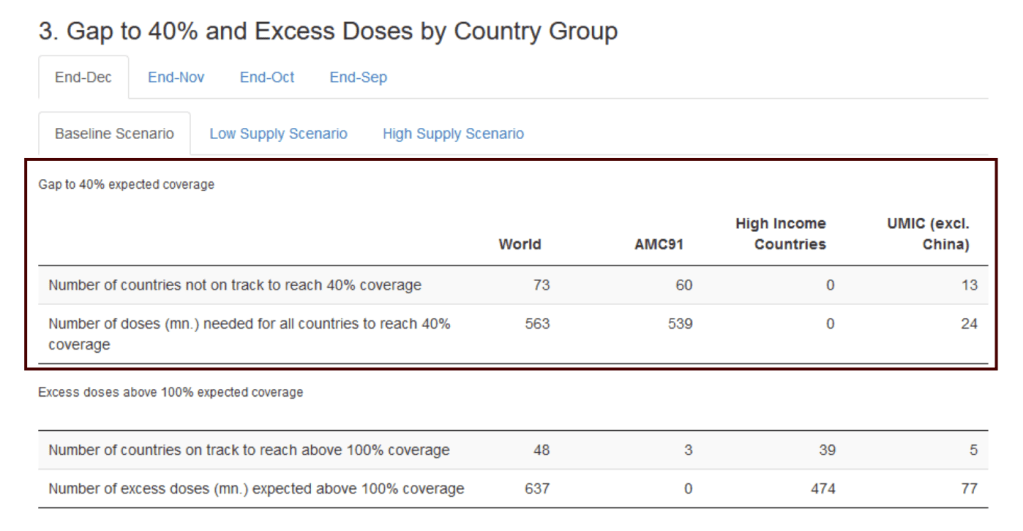Select the Baseline Scenario tab
This screenshot has width=1023, height=531.
tap(114, 133)
